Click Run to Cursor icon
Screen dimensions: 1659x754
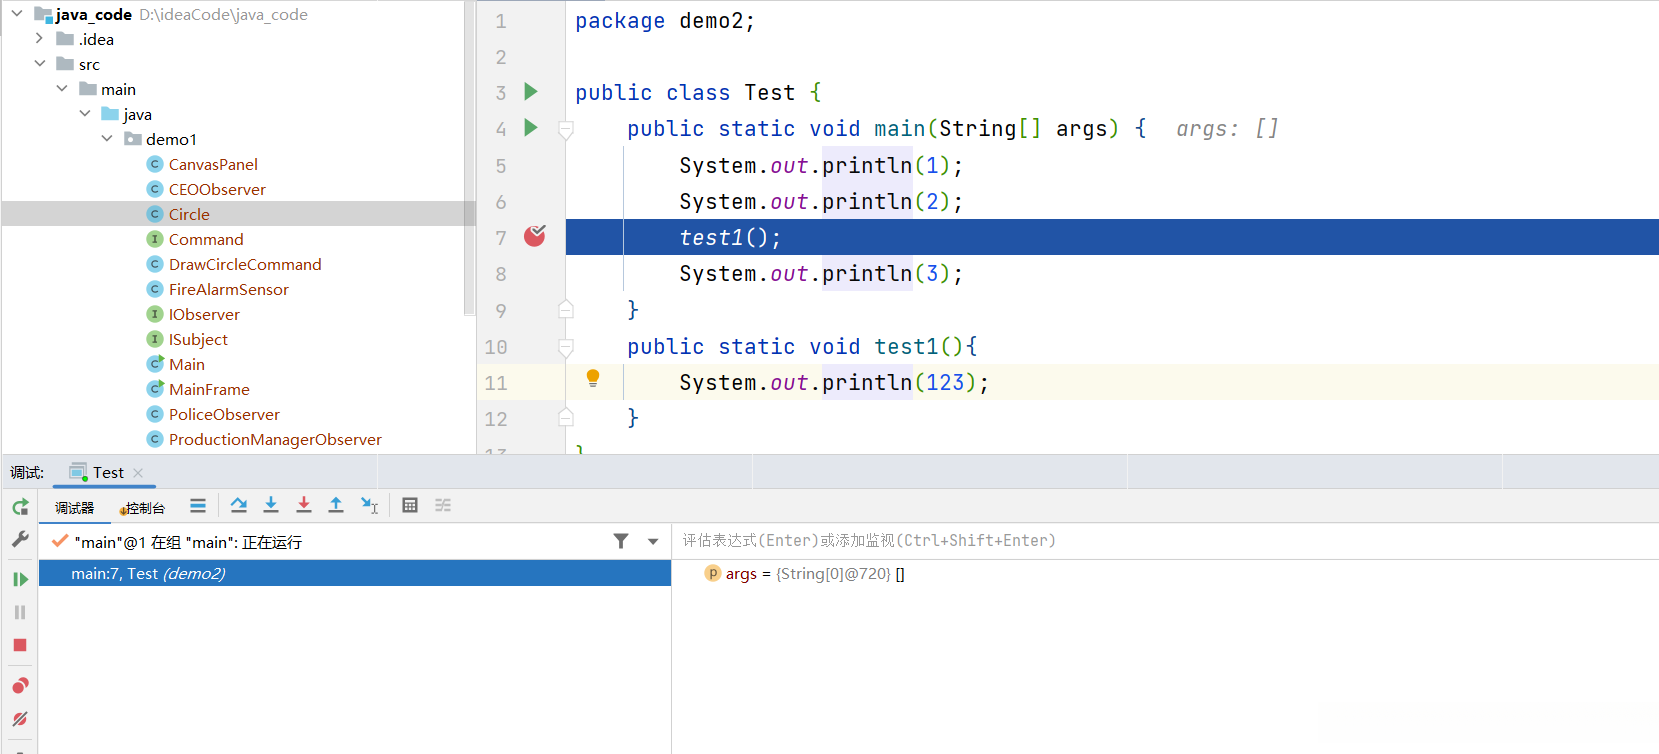click(370, 505)
